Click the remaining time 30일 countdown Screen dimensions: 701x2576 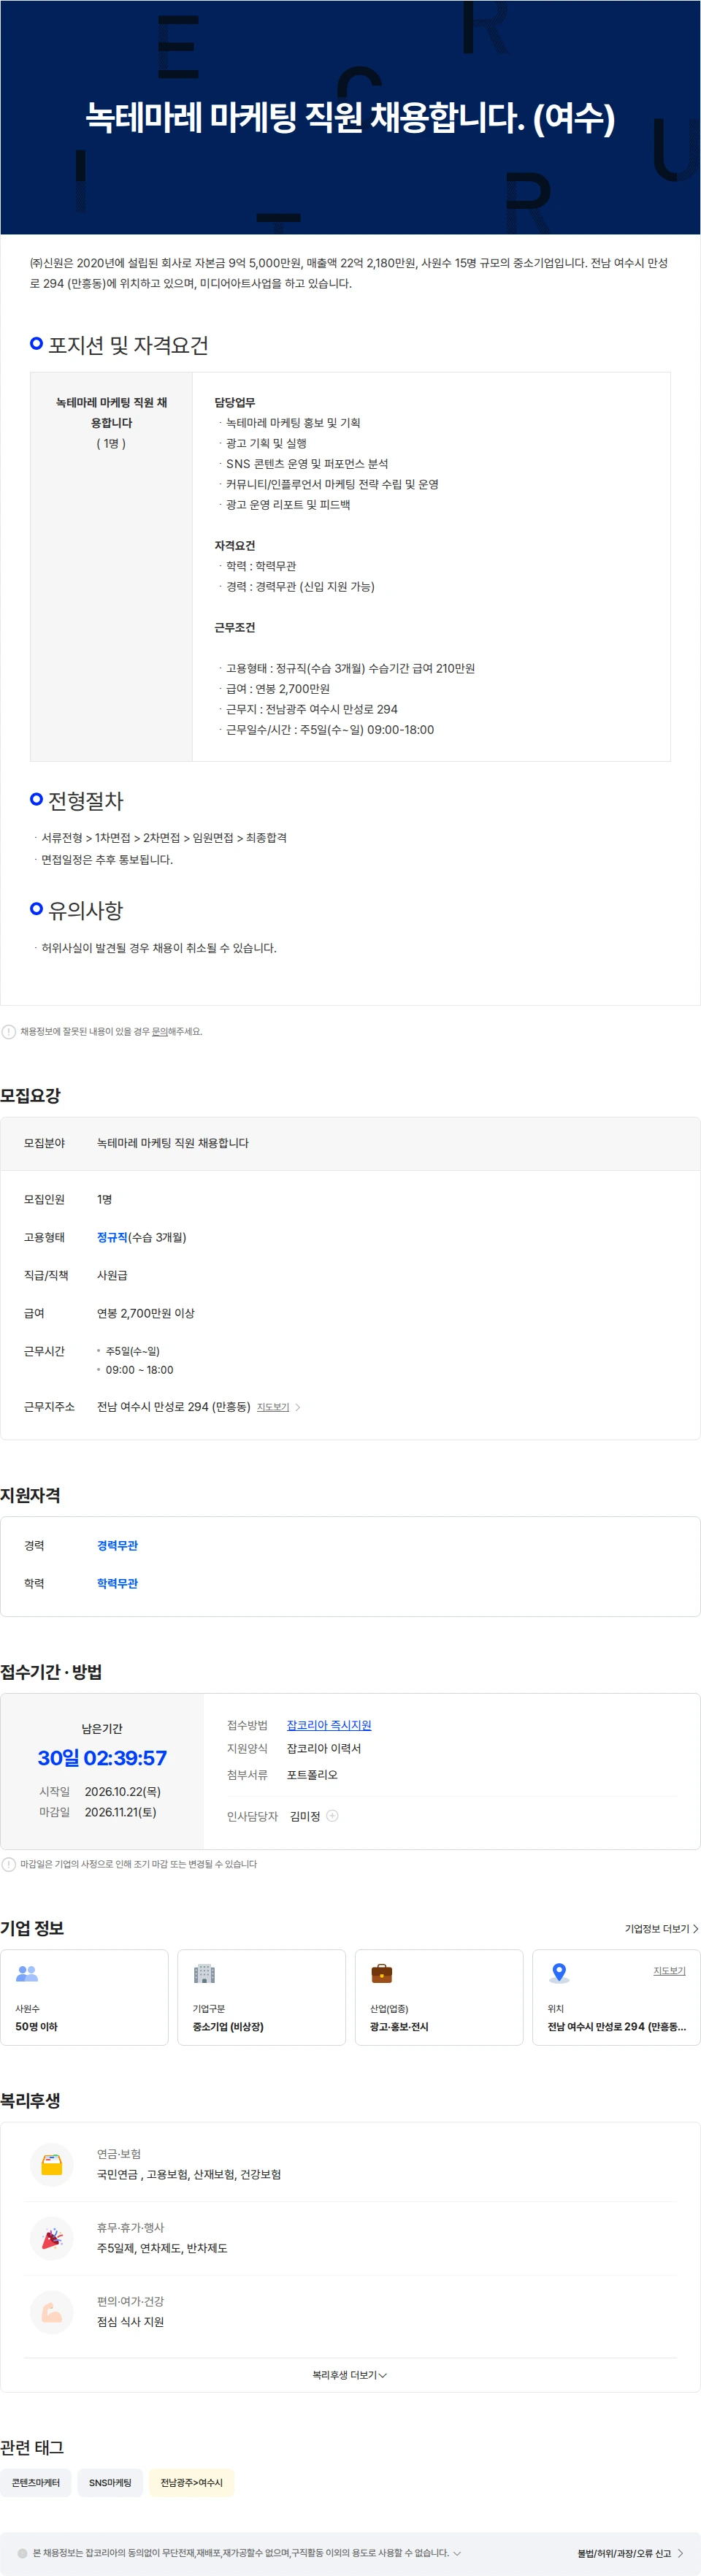(102, 1758)
